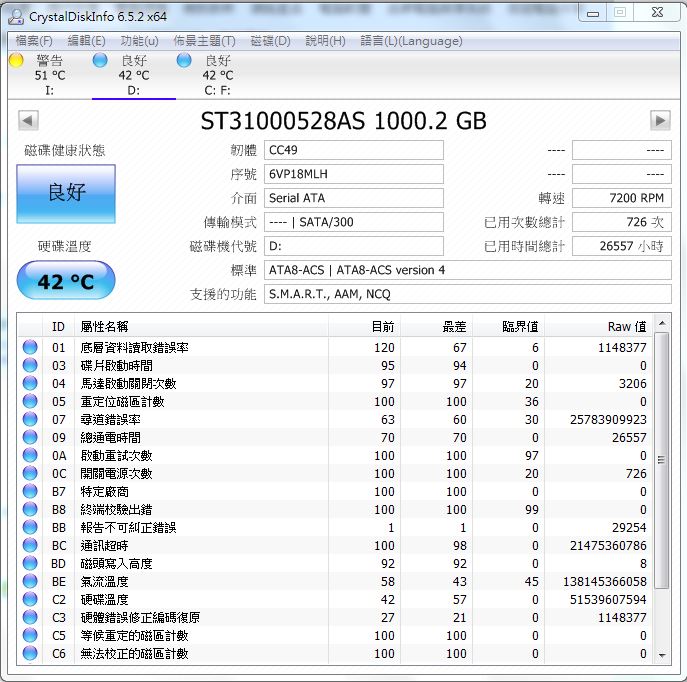Screen dimensions: 687x682
Task: Select the yellow warning disk I: status icon
Action: point(16,60)
